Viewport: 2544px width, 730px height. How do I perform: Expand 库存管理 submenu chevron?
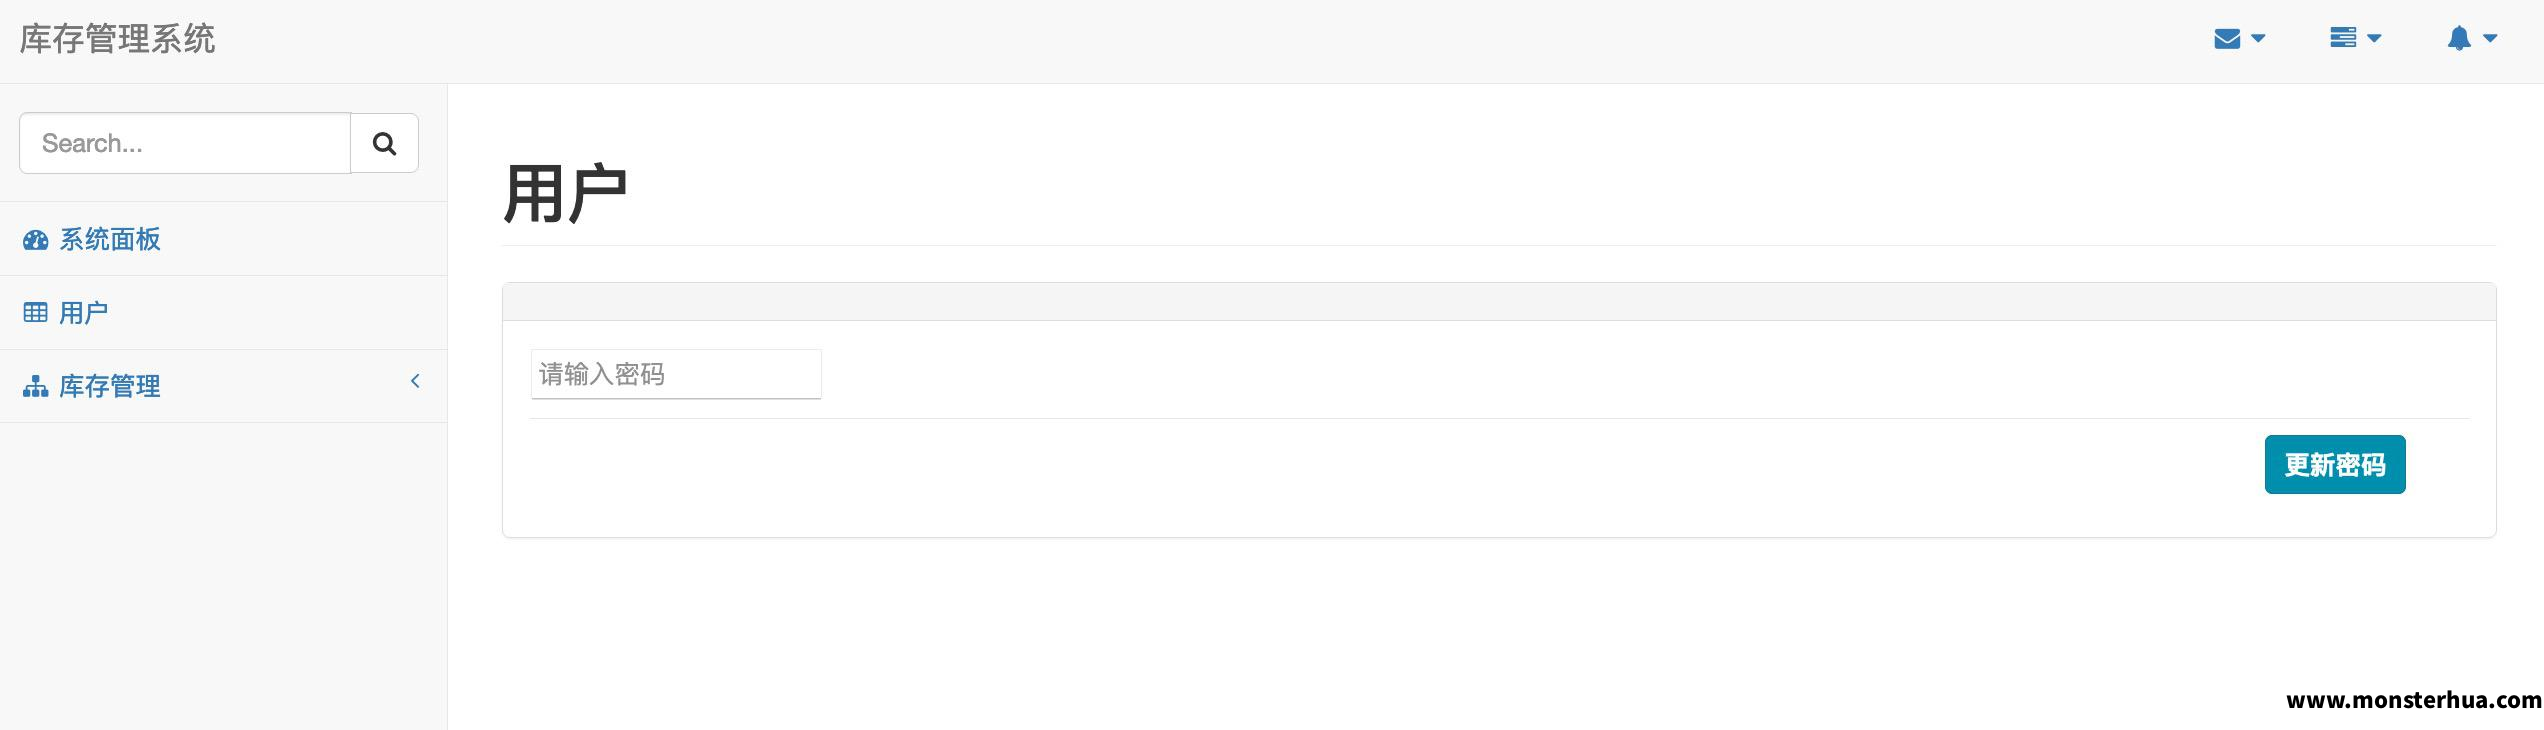click(x=415, y=381)
